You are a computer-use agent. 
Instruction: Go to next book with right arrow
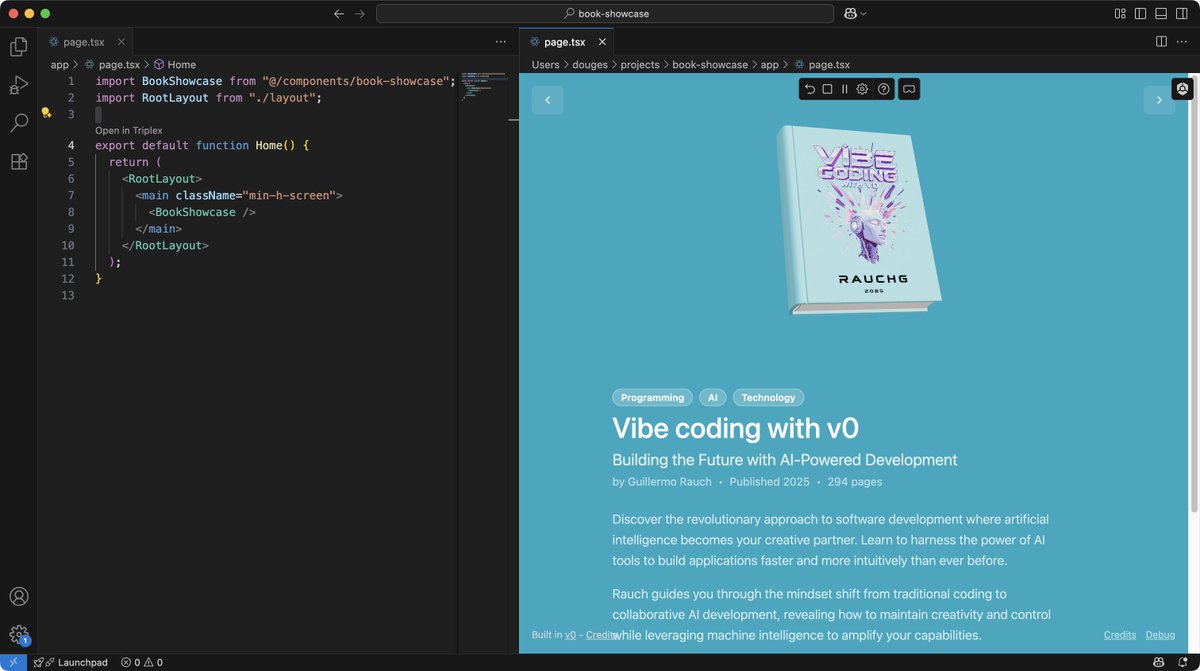1159,100
